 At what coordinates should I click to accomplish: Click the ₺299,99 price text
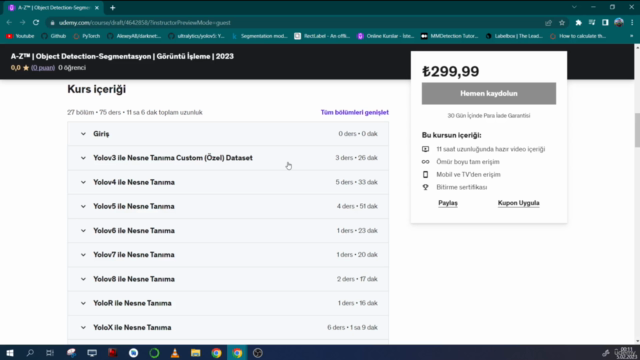pos(451,71)
